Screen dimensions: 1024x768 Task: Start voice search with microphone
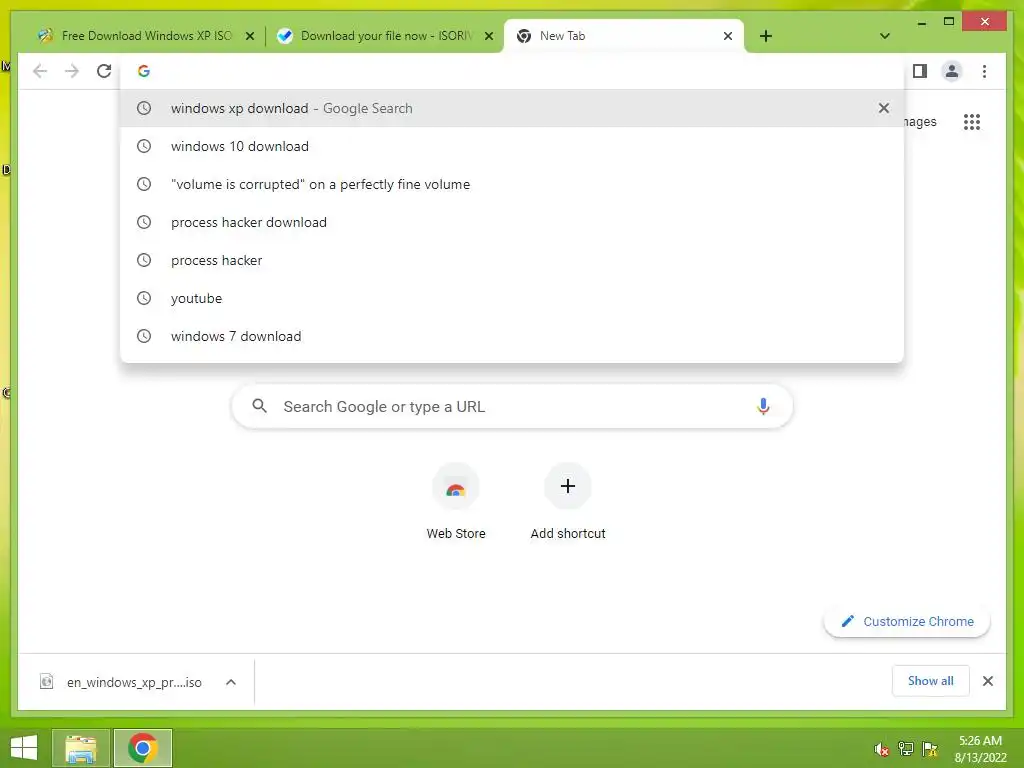click(763, 406)
